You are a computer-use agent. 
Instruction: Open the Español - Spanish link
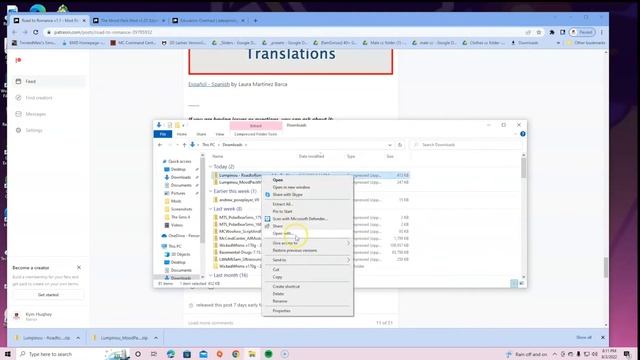[x=209, y=84]
